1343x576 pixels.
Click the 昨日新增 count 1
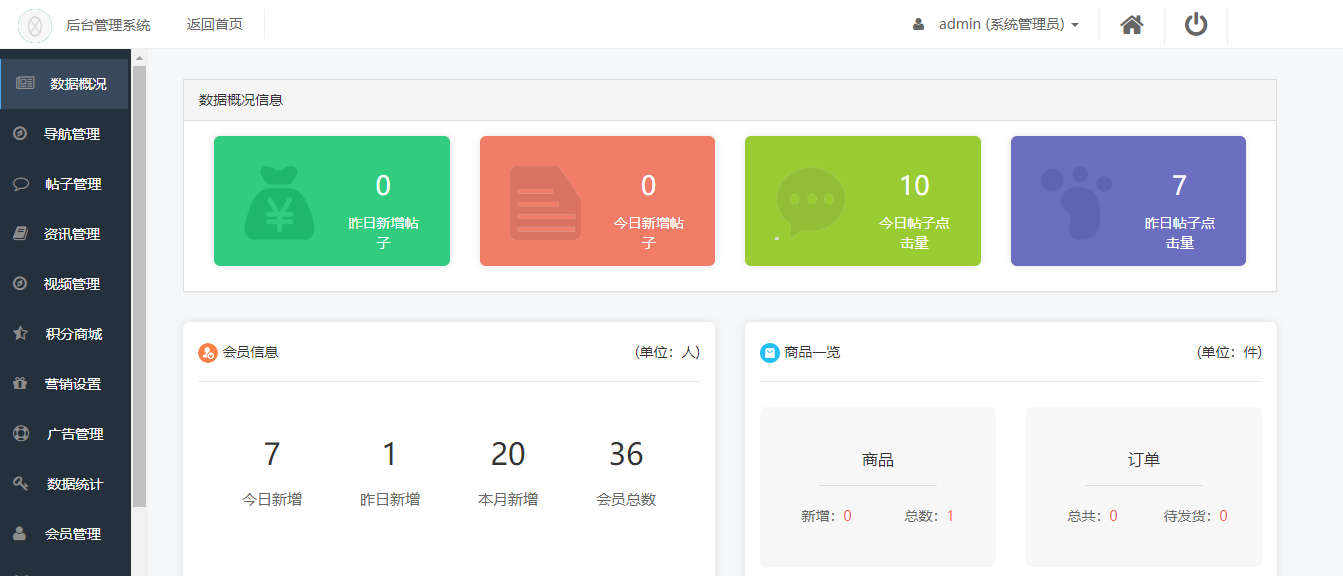click(x=390, y=454)
